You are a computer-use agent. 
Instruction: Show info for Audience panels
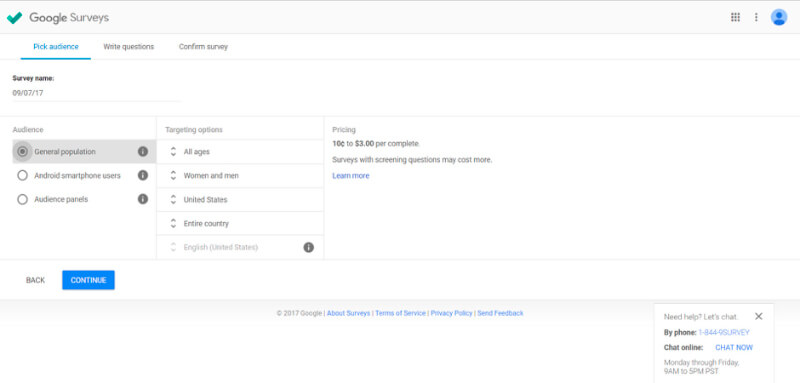(143, 199)
